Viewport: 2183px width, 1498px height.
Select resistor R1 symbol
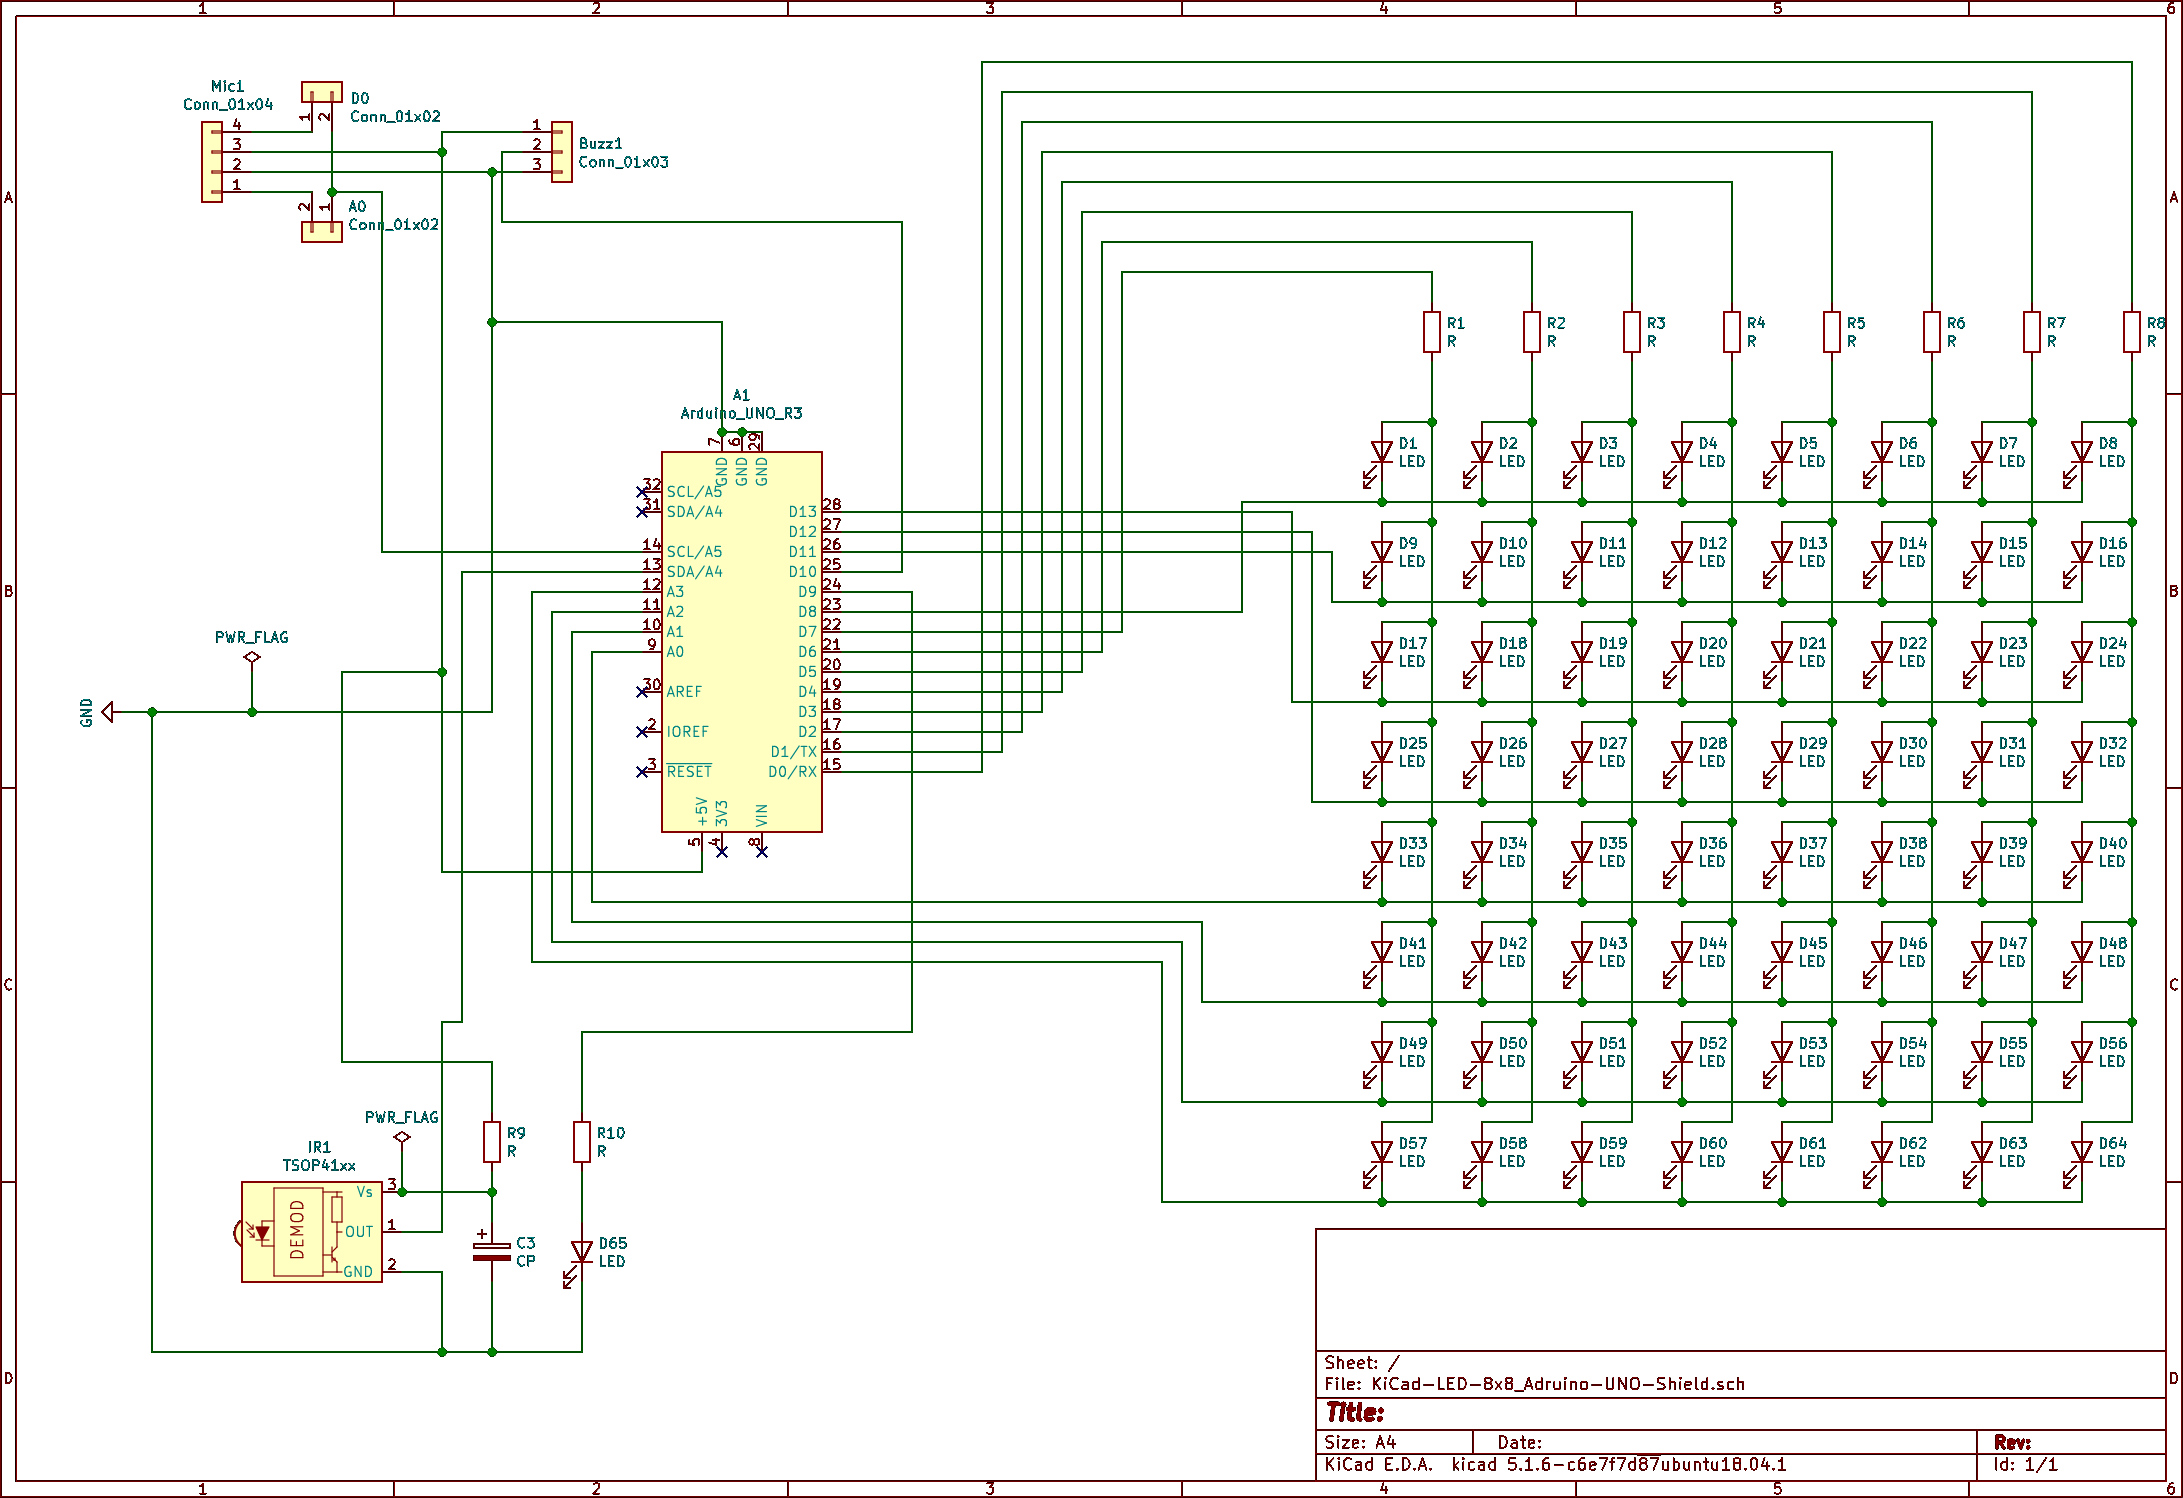1432,332
